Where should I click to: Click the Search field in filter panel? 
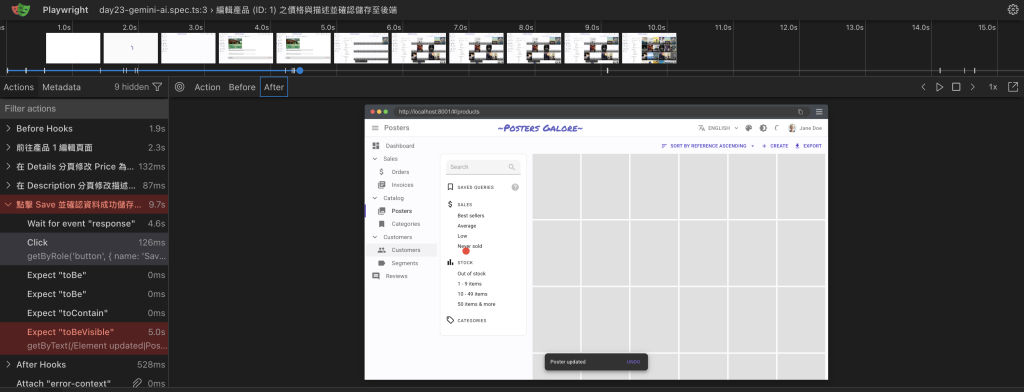(483, 167)
